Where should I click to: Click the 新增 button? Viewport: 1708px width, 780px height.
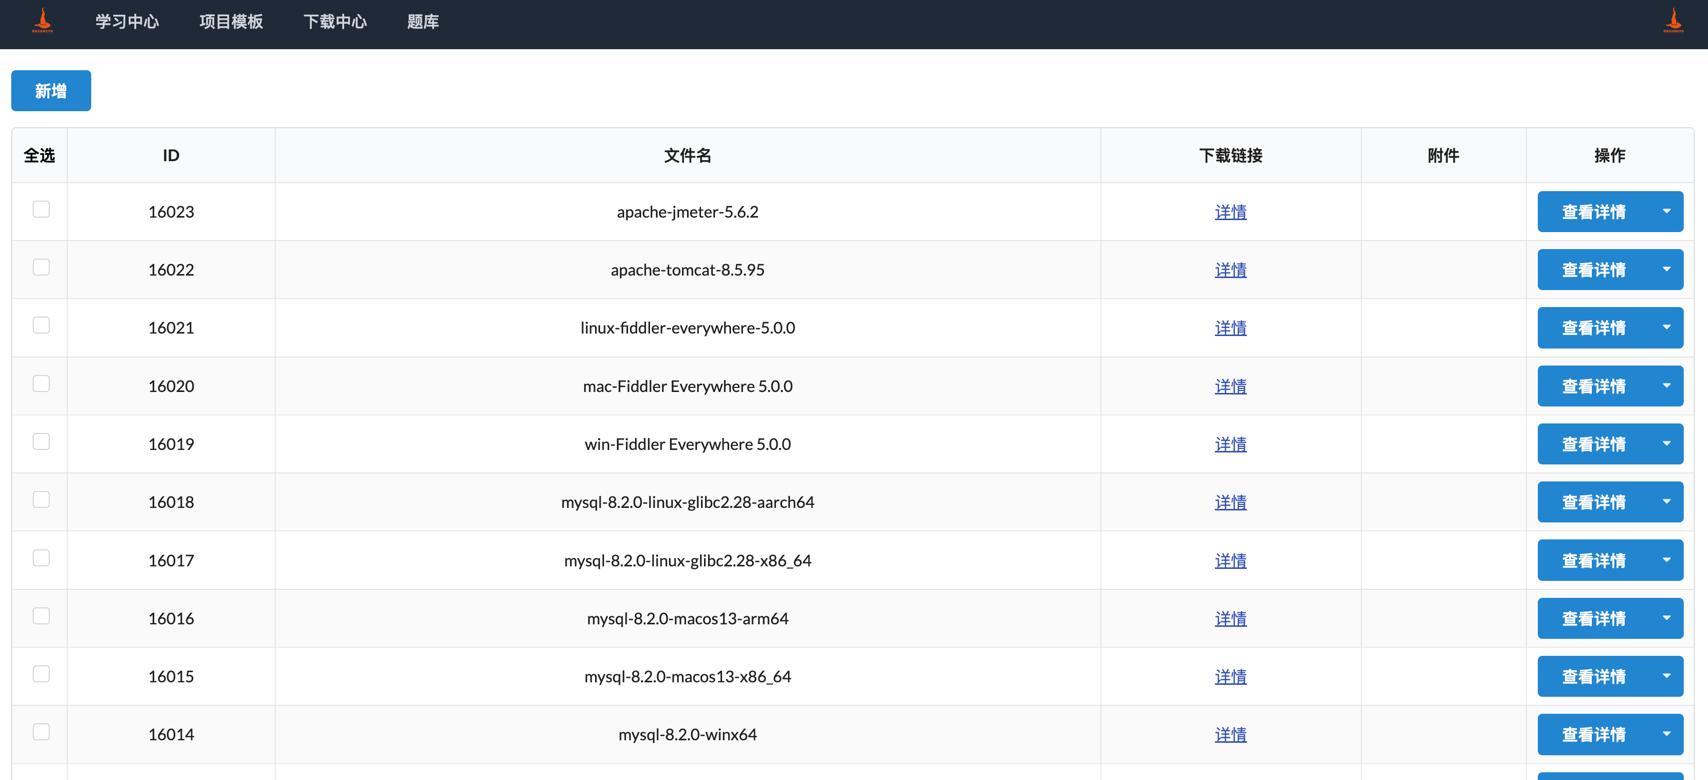(x=51, y=91)
